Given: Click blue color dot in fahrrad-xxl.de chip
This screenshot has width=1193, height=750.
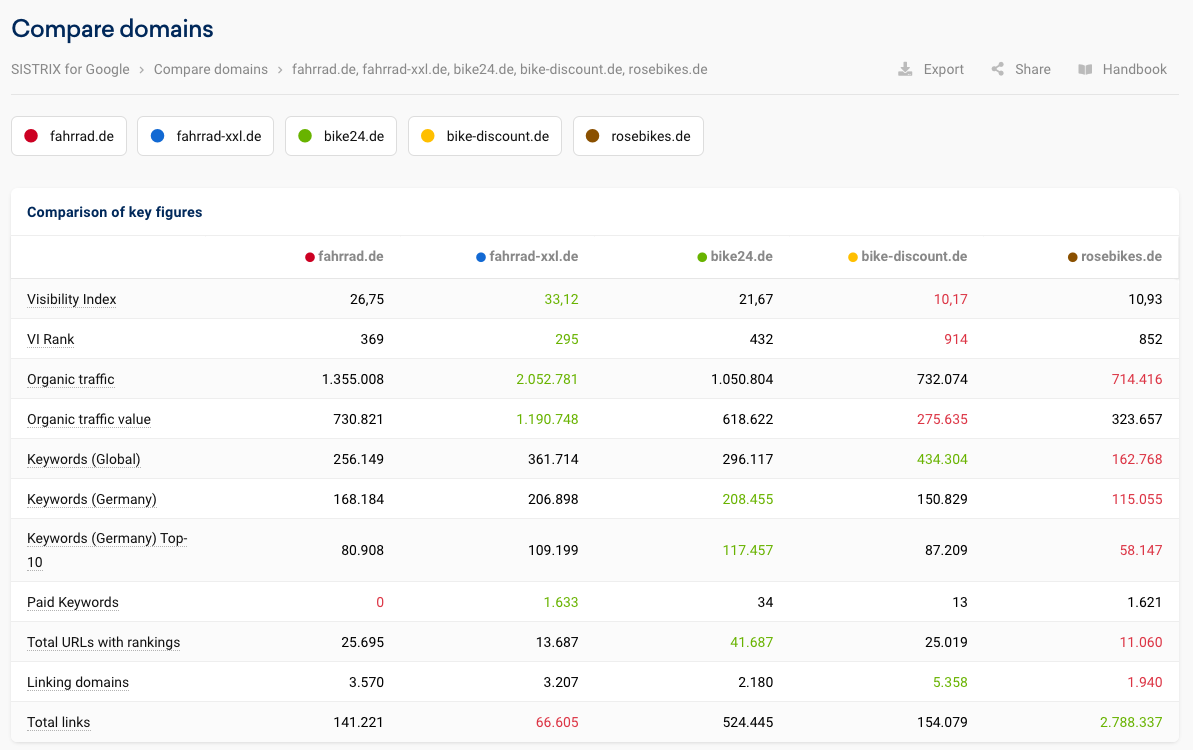Looking at the screenshot, I should click(x=157, y=136).
